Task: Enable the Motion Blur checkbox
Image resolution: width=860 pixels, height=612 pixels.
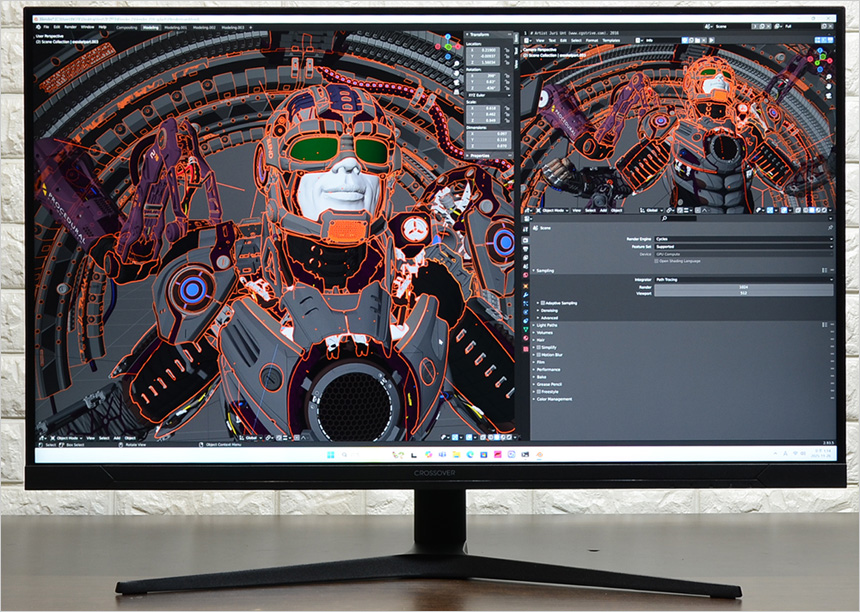Action: click(x=538, y=354)
